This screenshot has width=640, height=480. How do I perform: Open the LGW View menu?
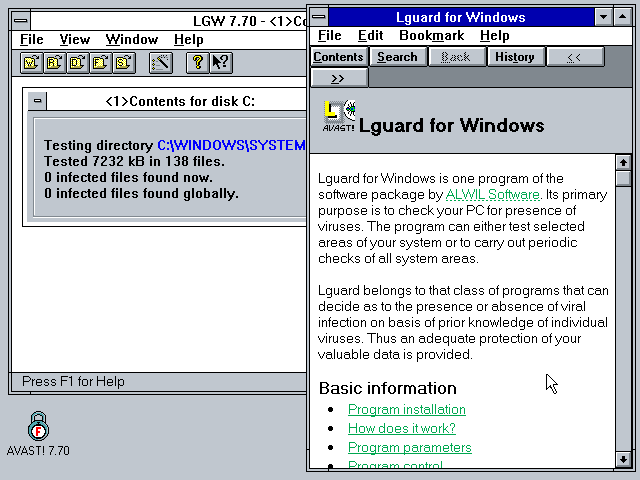tap(74, 39)
